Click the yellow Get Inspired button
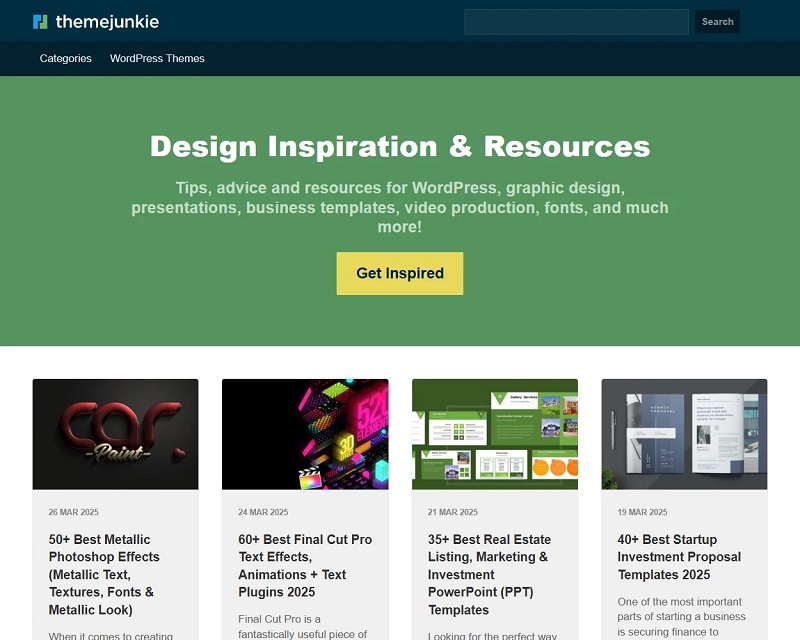Screen dimensions: 800x640 coord(400,273)
